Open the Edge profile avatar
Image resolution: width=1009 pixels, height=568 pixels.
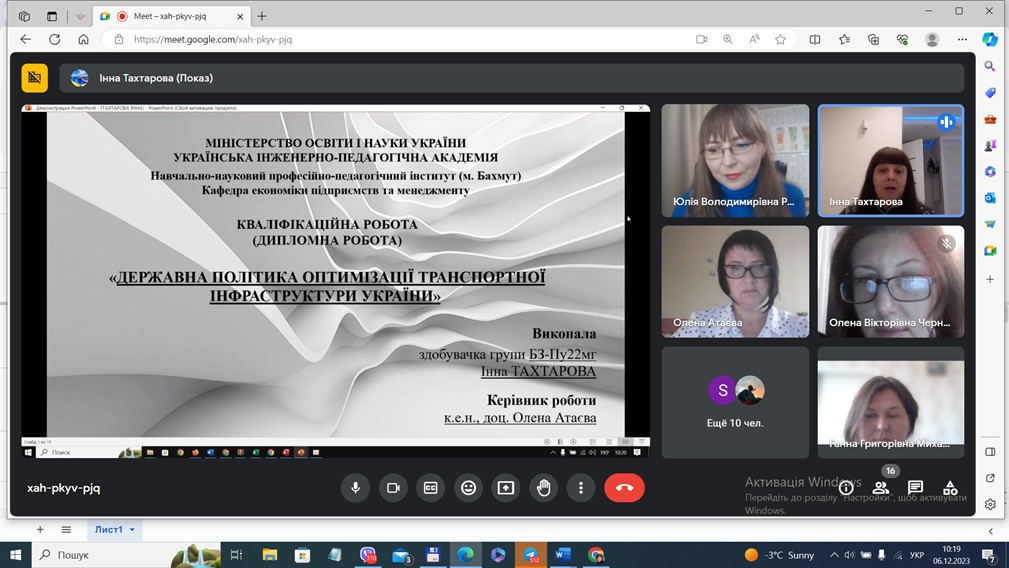click(932, 39)
